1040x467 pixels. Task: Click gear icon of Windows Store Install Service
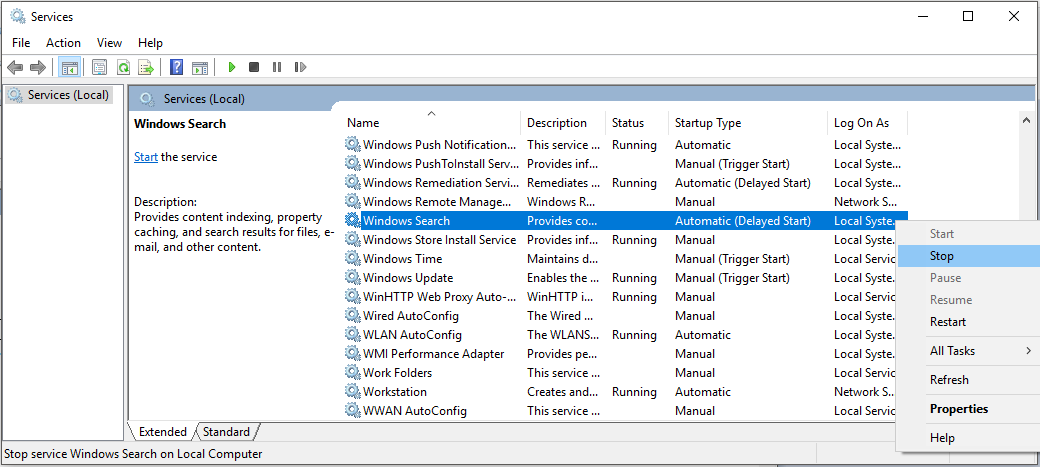pos(353,239)
